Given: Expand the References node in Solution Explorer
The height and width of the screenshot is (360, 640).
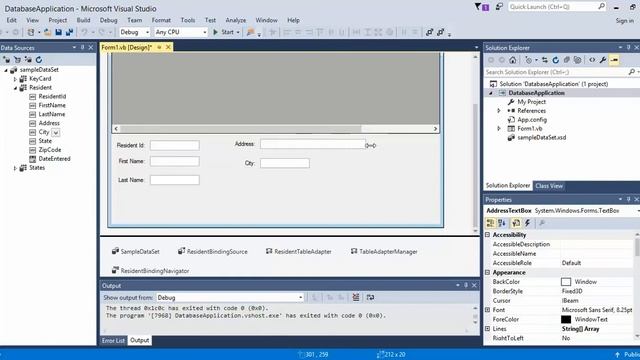Looking at the screenshot, I should [x=498, y=111].
